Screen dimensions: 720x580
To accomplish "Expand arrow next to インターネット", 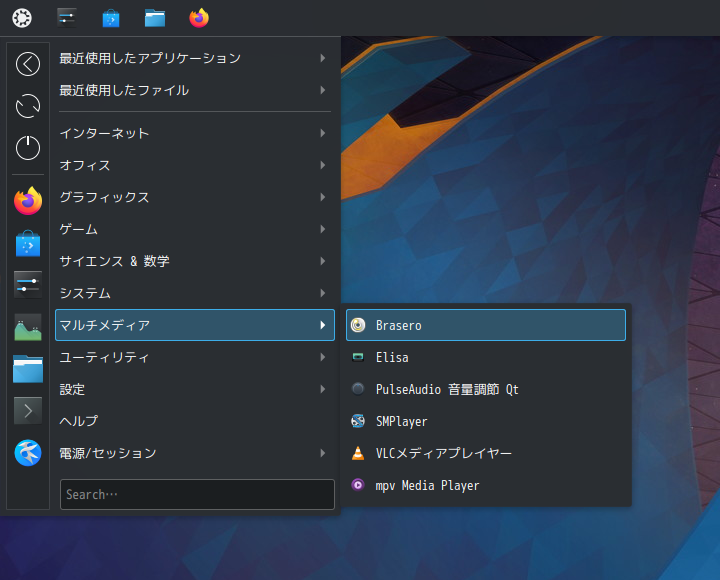I will (x=323, y=133).
